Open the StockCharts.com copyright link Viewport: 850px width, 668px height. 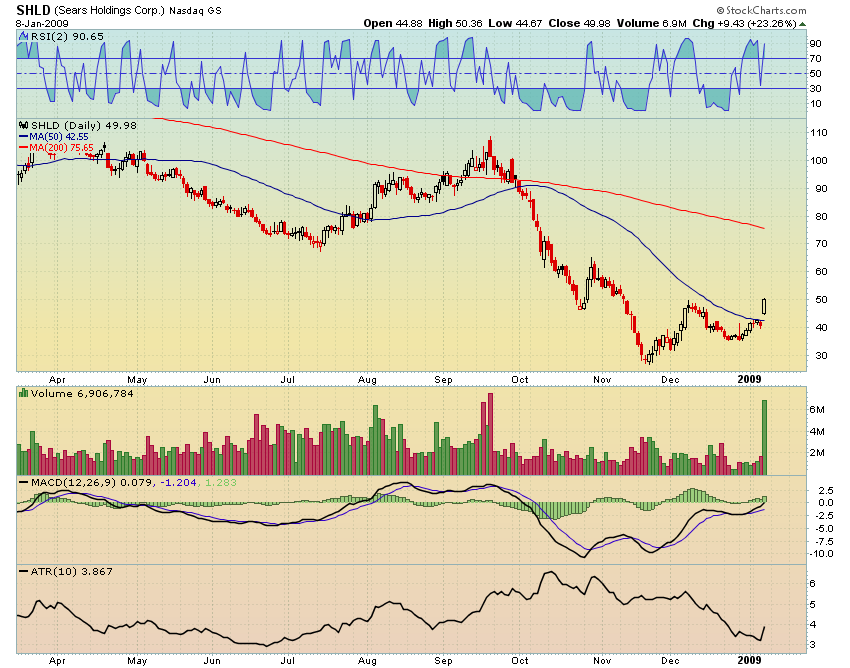click(761, 10)
